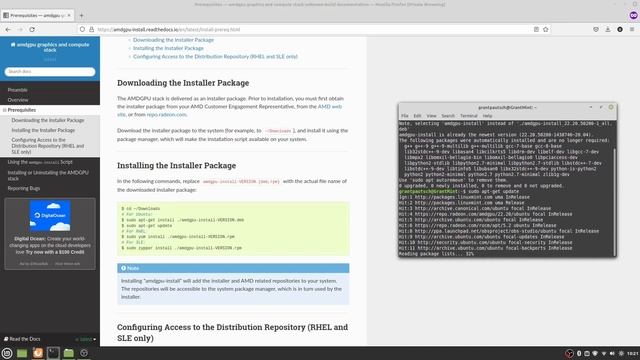Click the OBS tray icon
The image size is (640, 360).
point(569,353)
